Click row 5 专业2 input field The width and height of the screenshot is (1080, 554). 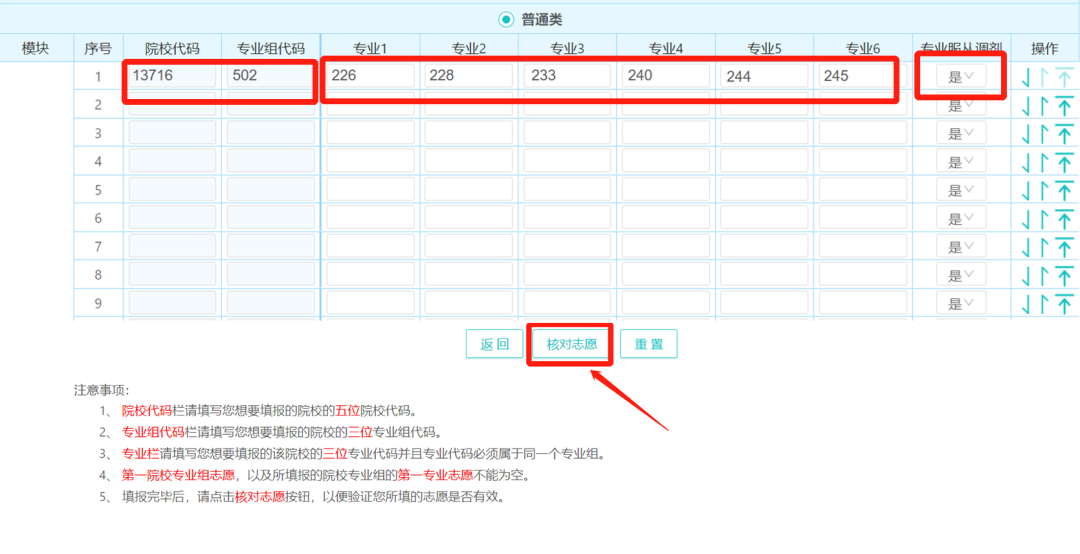468,189
